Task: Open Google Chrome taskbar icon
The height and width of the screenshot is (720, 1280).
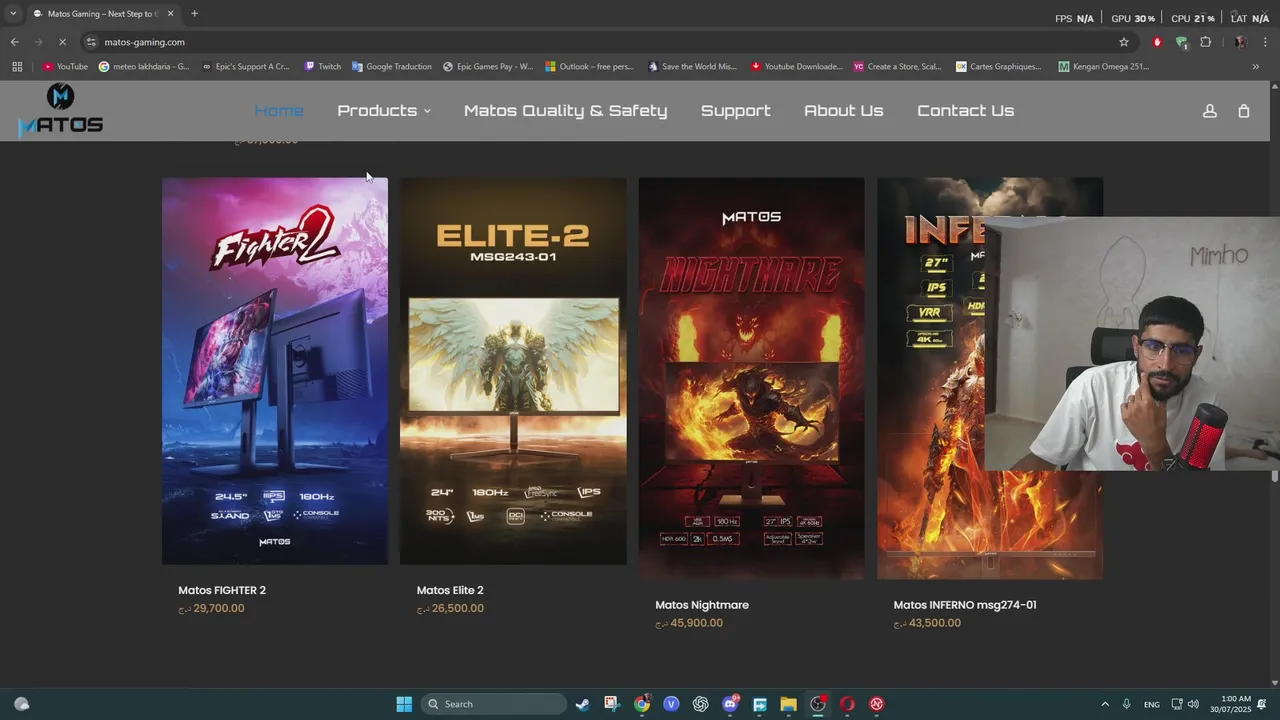Action: point(641,704)
